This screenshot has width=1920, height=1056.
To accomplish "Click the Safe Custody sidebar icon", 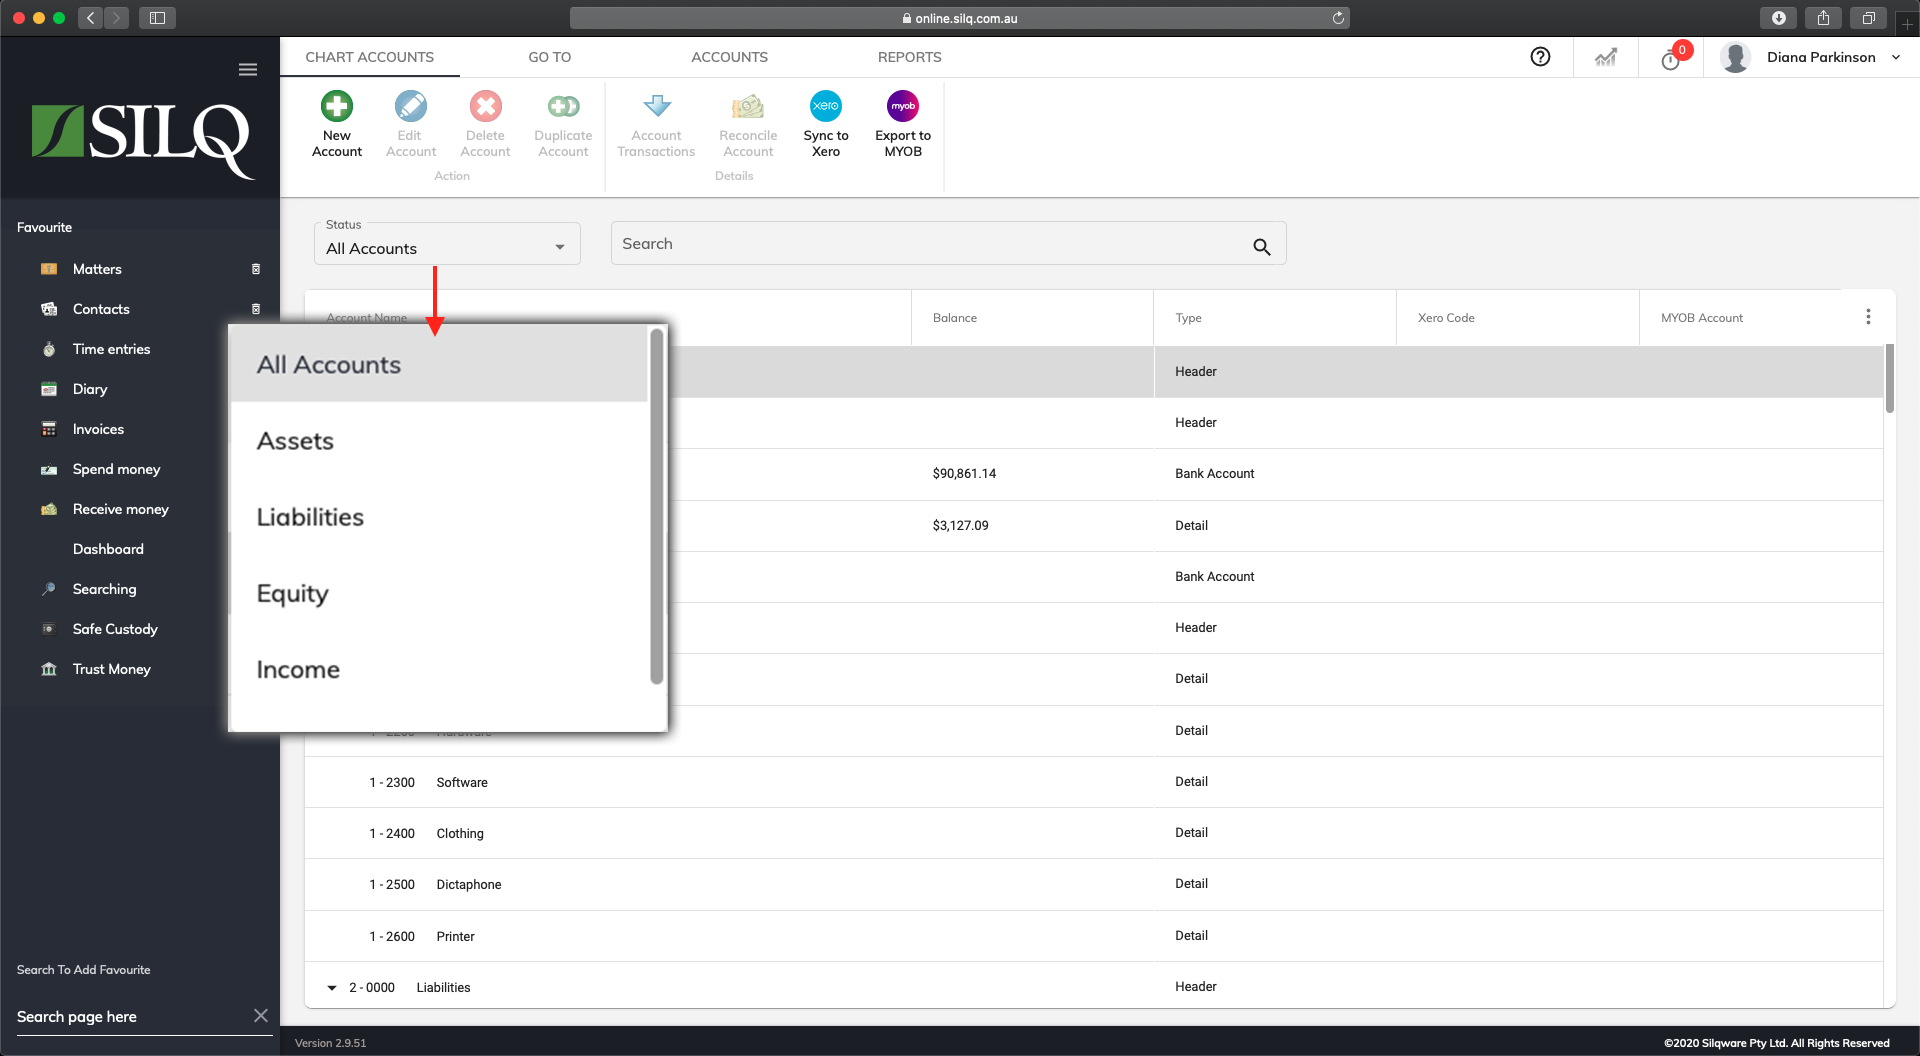I will (x=49, y=629).
